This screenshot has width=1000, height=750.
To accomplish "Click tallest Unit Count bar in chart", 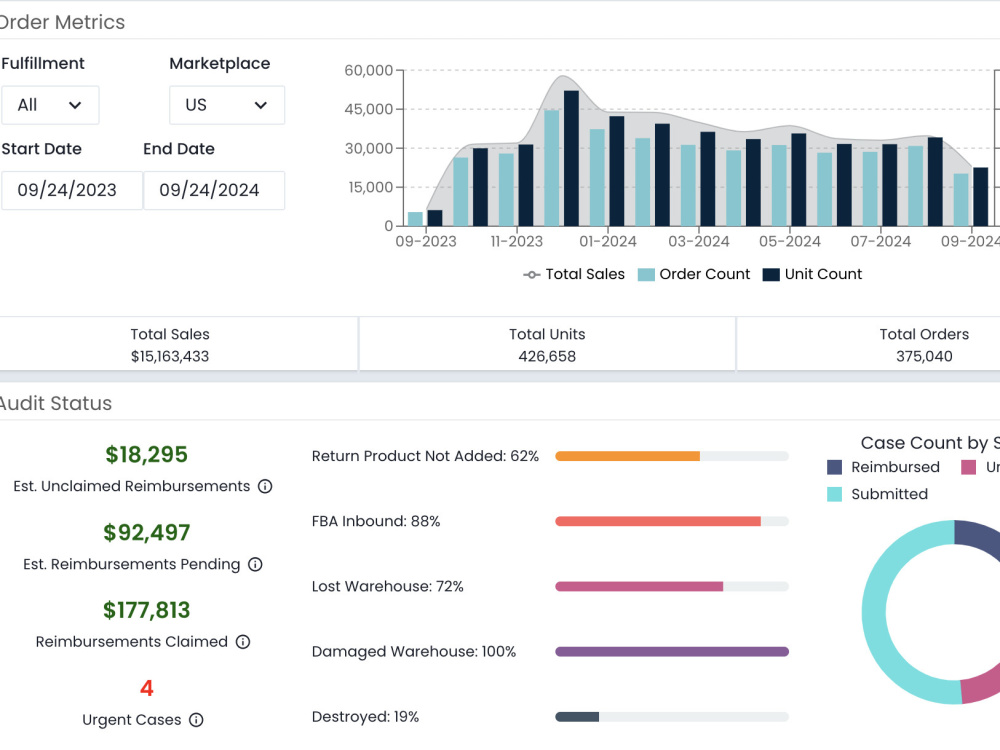I will tap(571, 158).
